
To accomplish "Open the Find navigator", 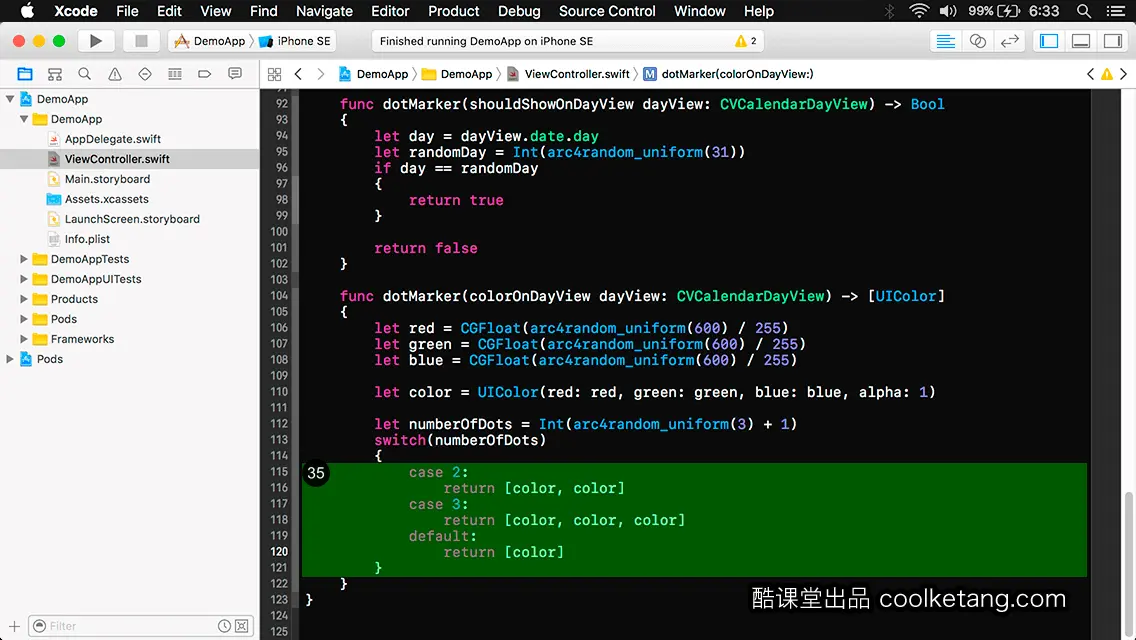I will tap(85, 74).
